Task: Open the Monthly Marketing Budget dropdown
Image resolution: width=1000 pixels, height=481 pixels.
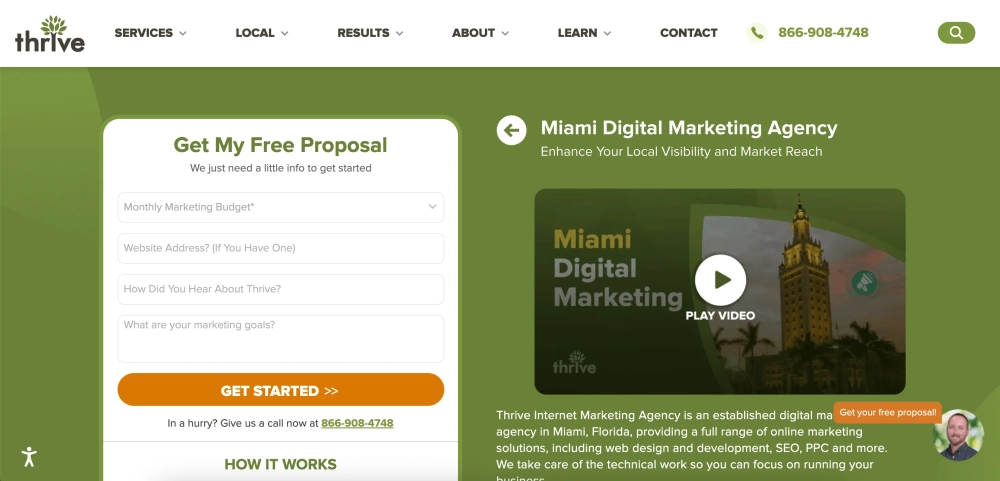Action: 281,207
